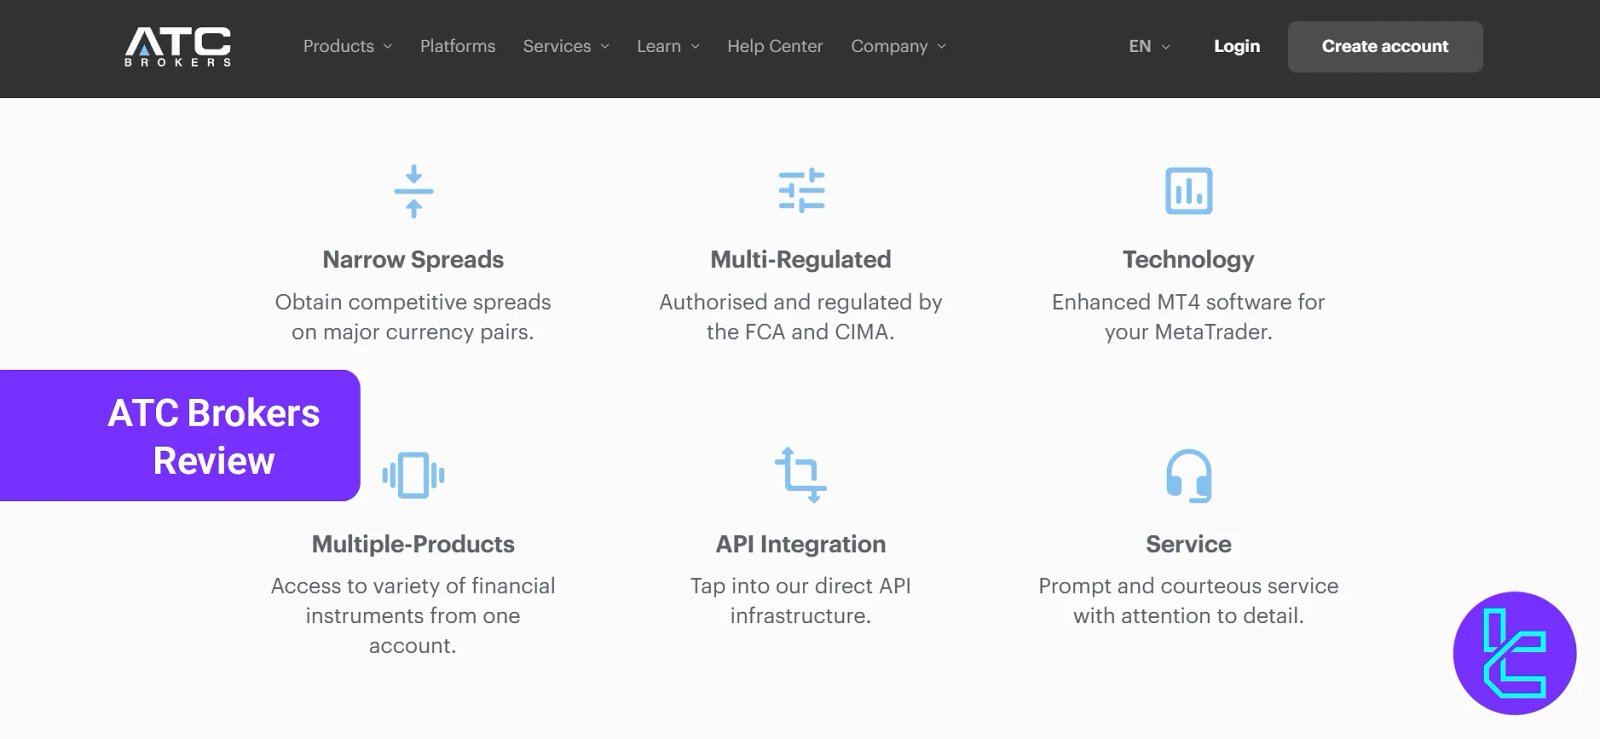Click 'Authorised and regulated by the FCA' text
This screenshot has width=1600, height=739.
click(801, 317)
